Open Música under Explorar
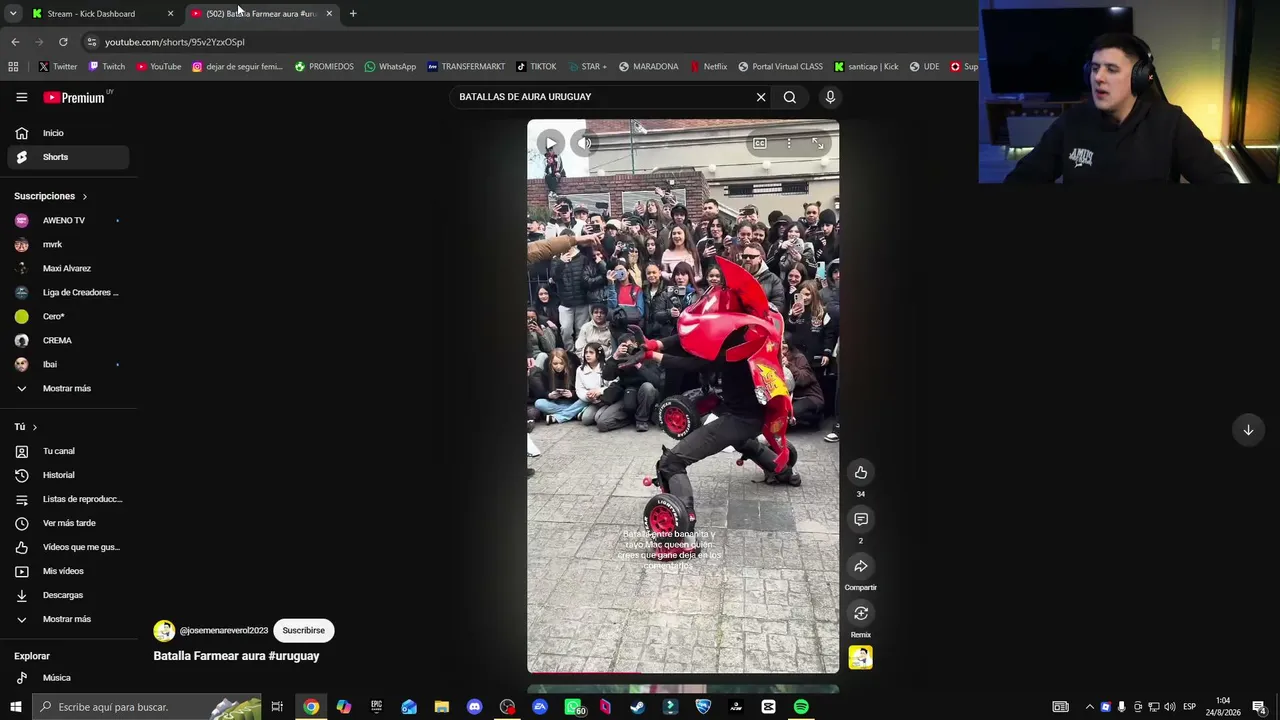This screenshot has height=720, width=1280. click(x=68, y=678)
